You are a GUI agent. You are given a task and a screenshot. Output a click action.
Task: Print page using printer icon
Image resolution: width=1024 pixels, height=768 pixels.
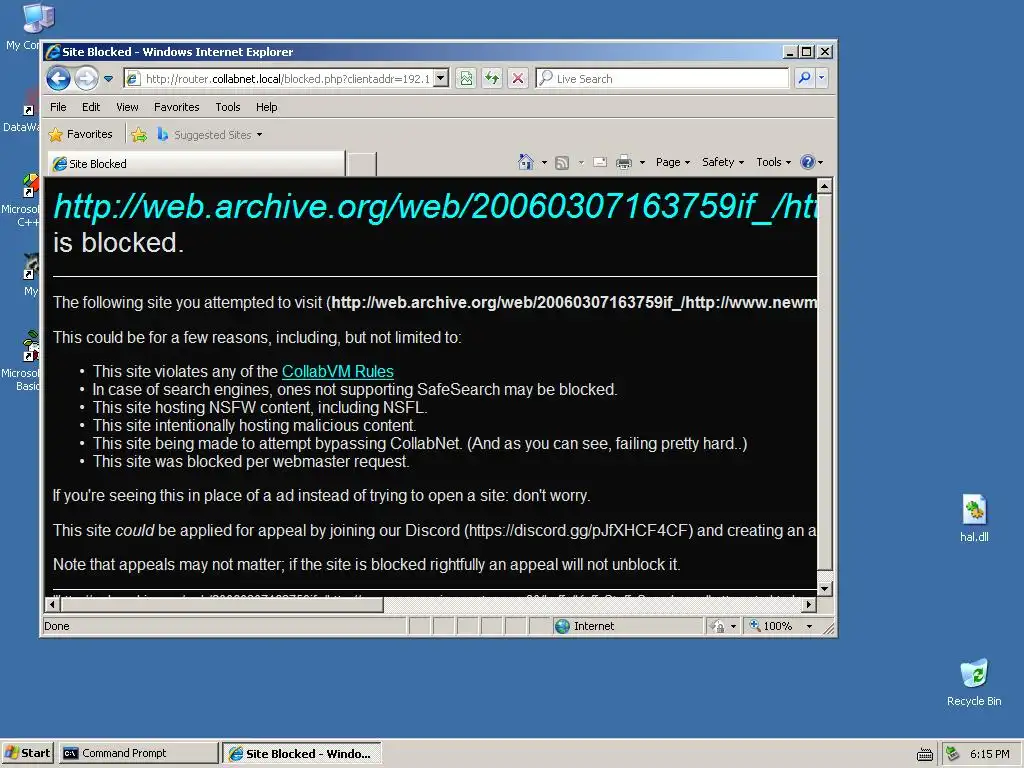click(x=624, y=162)
